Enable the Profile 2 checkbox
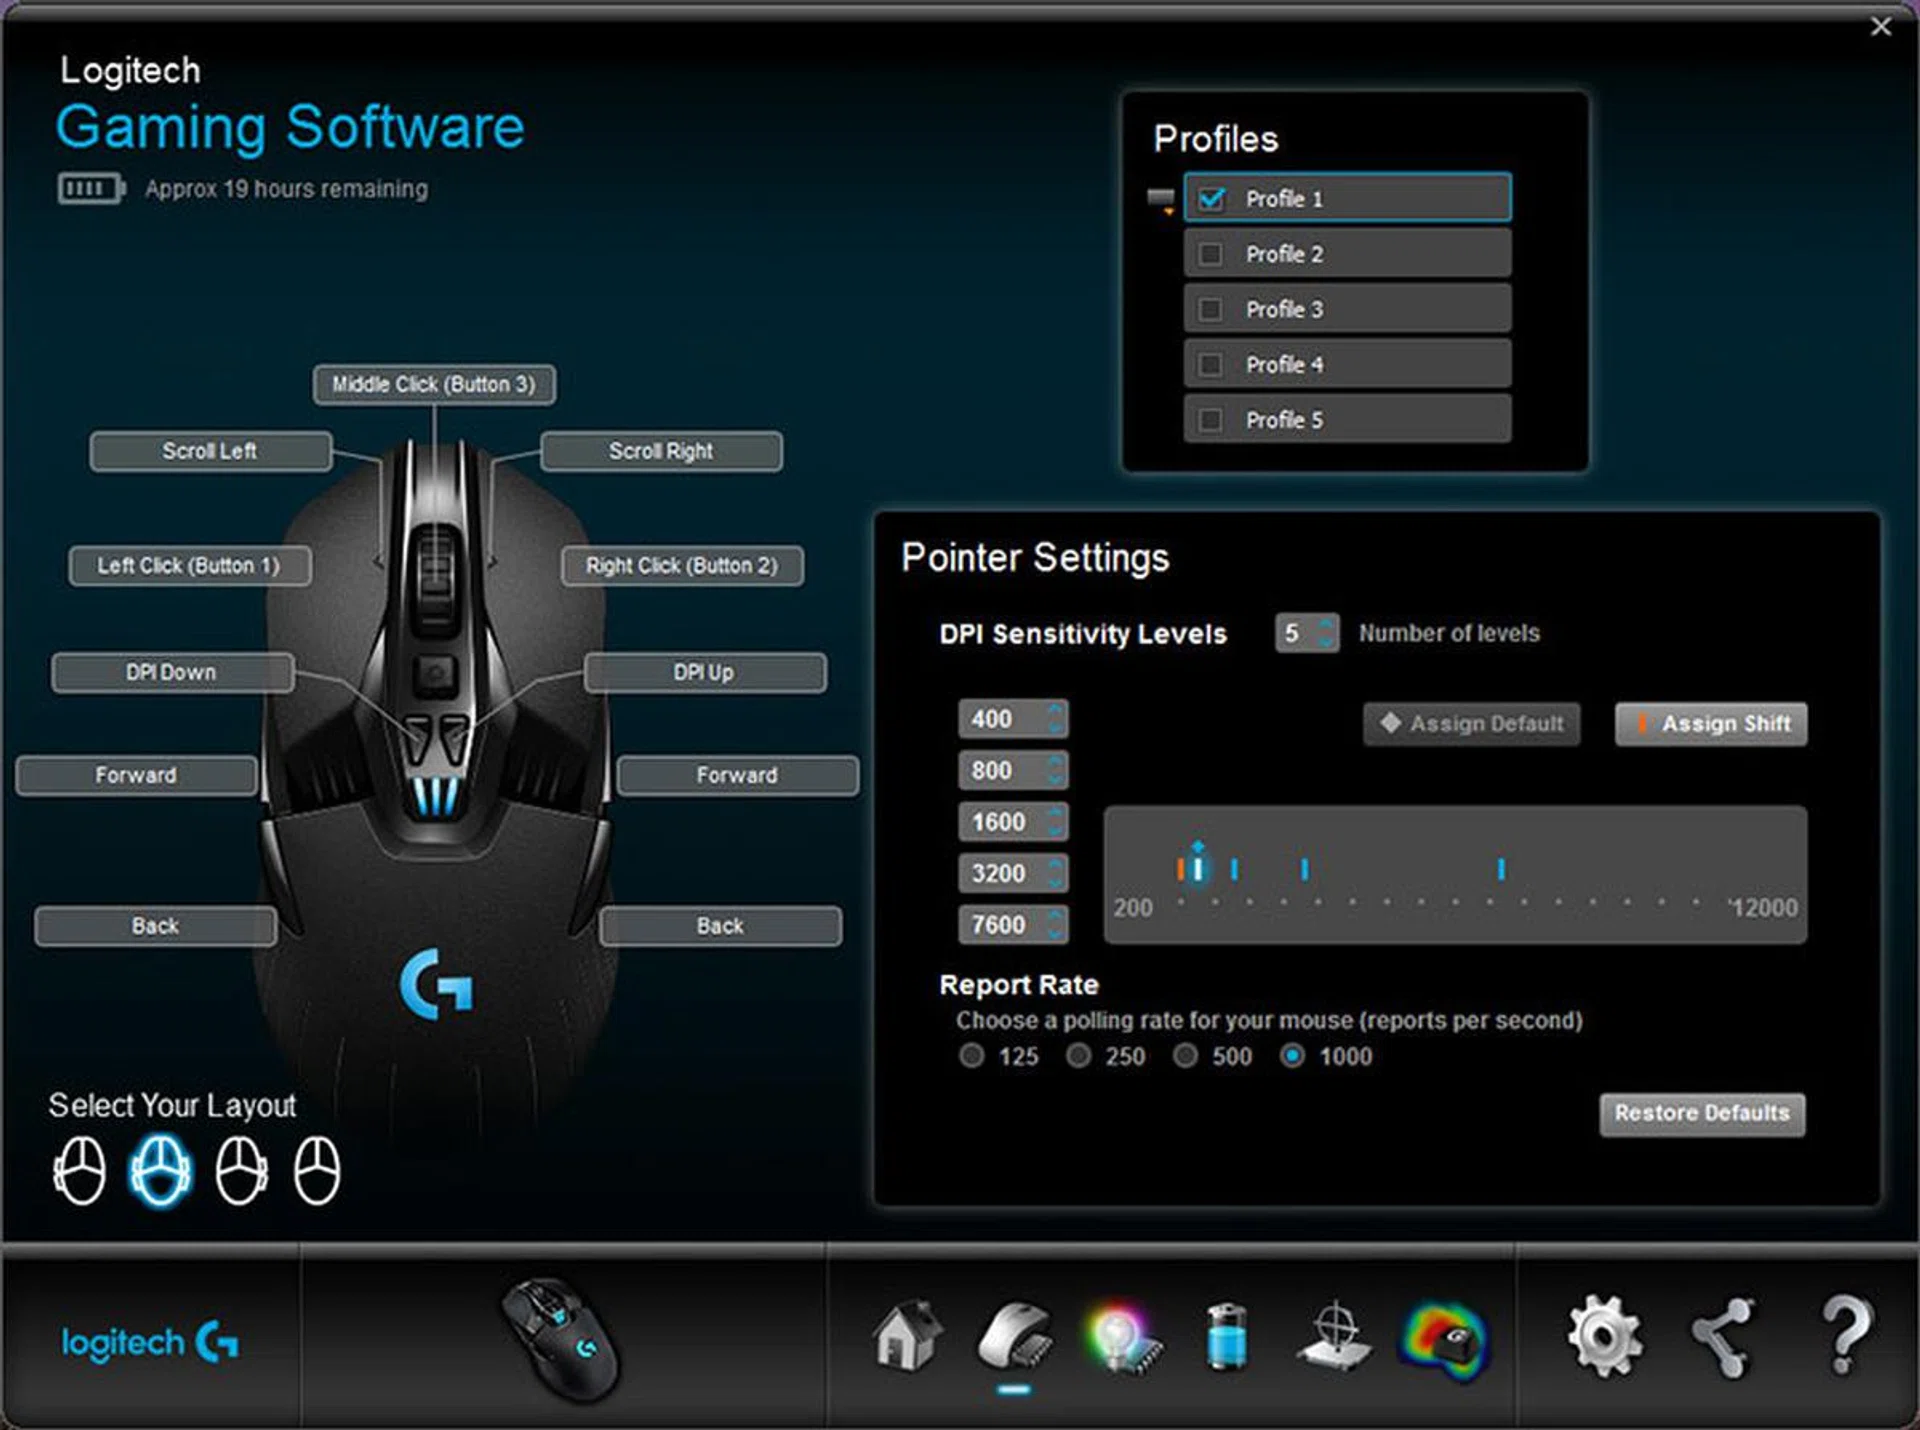The height and width of the screenshot is (1430, 1920). (1210, 254)
